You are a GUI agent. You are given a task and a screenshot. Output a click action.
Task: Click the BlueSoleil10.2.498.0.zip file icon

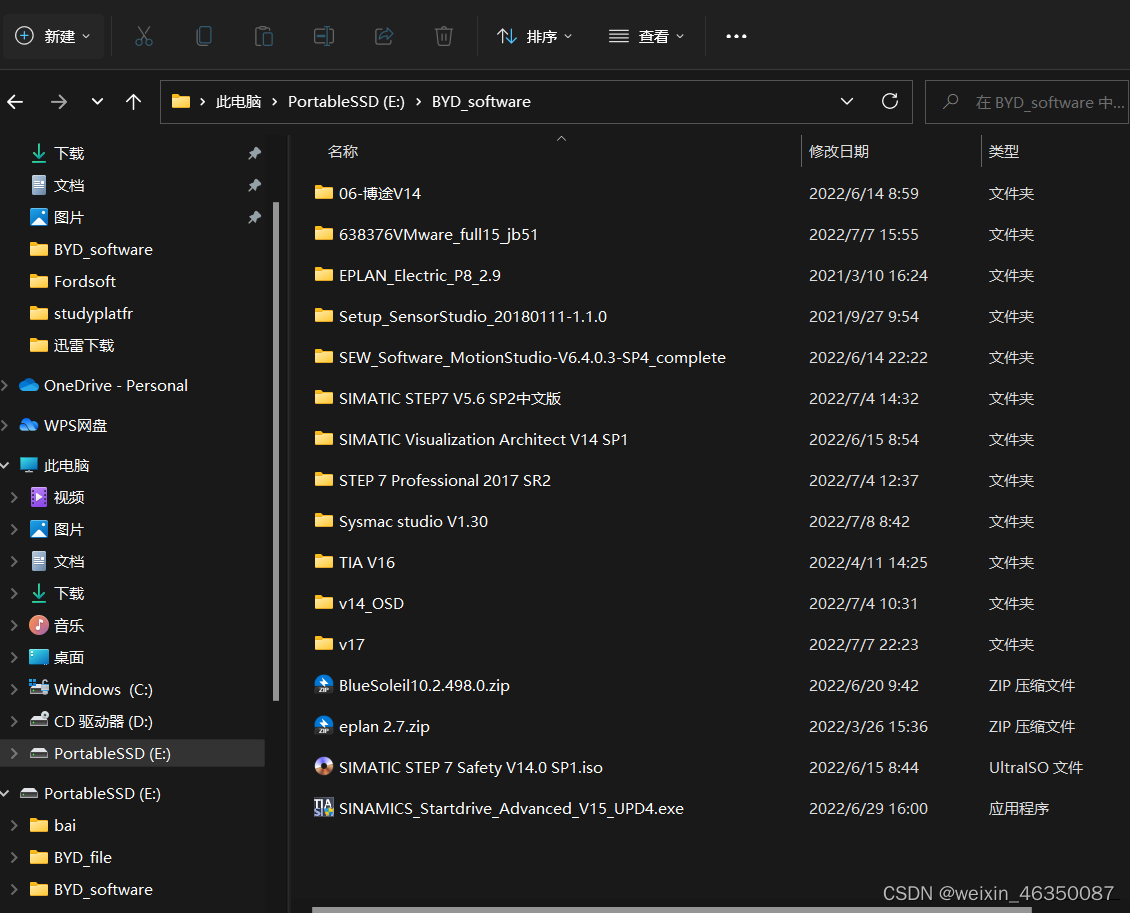click(x=324, y=685)
